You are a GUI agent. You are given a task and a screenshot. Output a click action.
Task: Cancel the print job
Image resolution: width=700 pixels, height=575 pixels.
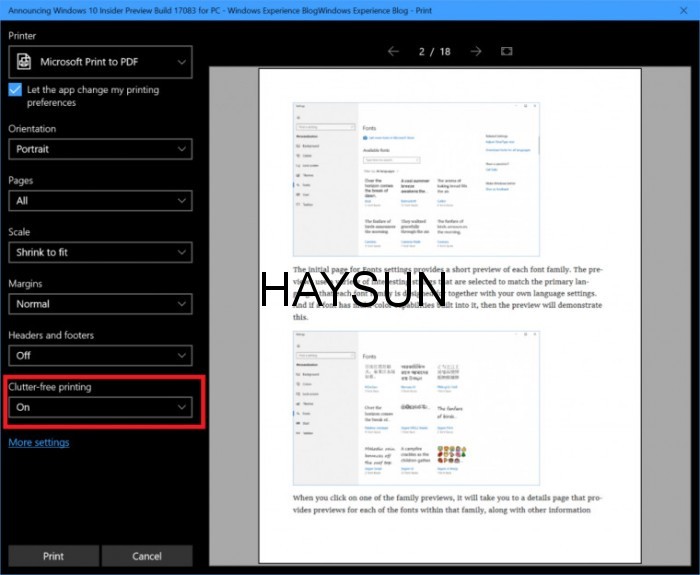pyautogui.click(x=147, y=556)
